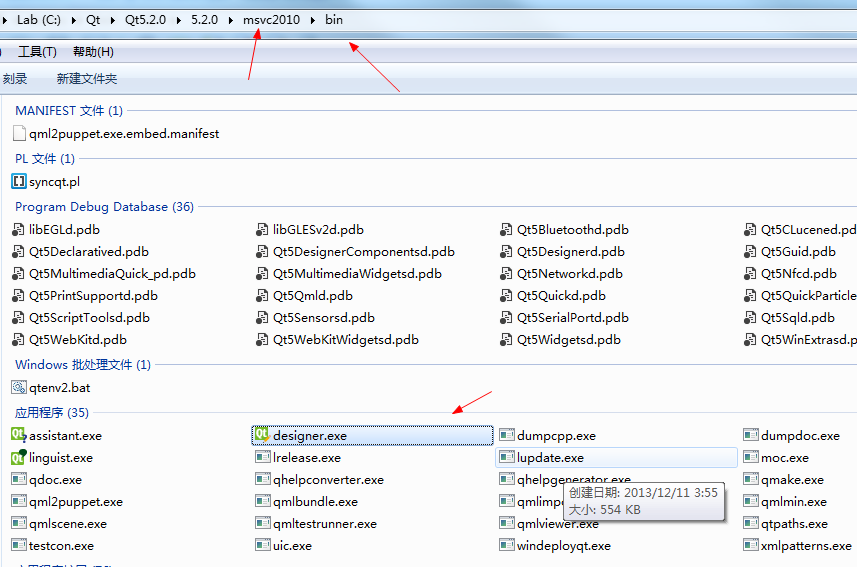
Task: Click the dumpcpp.exe application icon
Action: 507,435
